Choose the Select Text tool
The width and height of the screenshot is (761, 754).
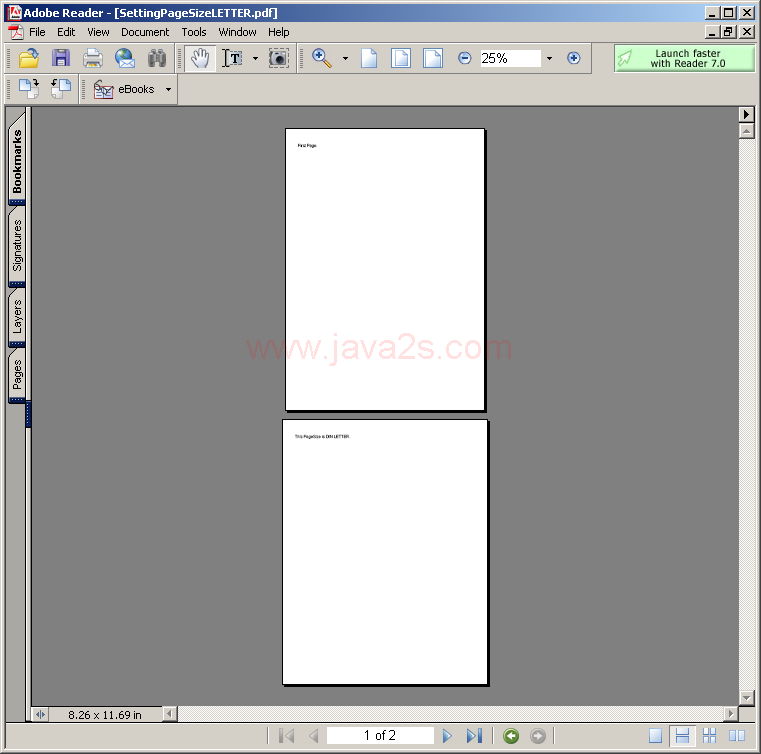point(232,58)
